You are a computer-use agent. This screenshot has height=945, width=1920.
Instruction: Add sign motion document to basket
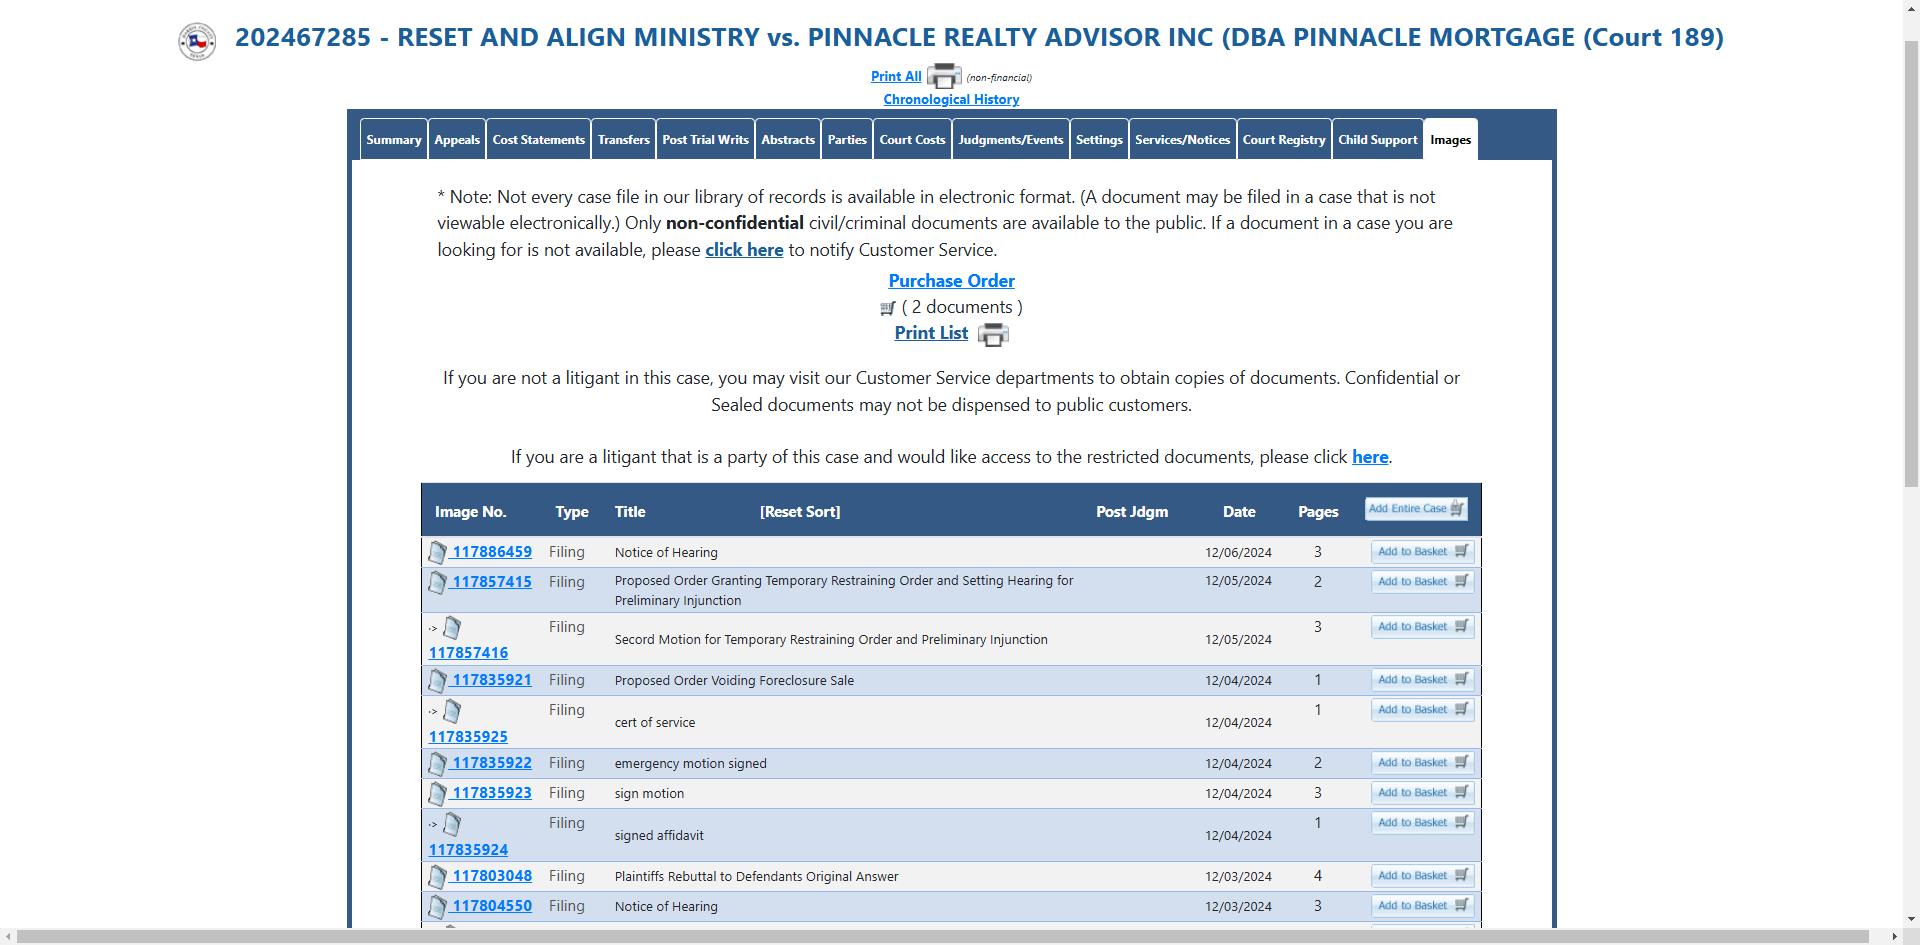(1422, 793)
